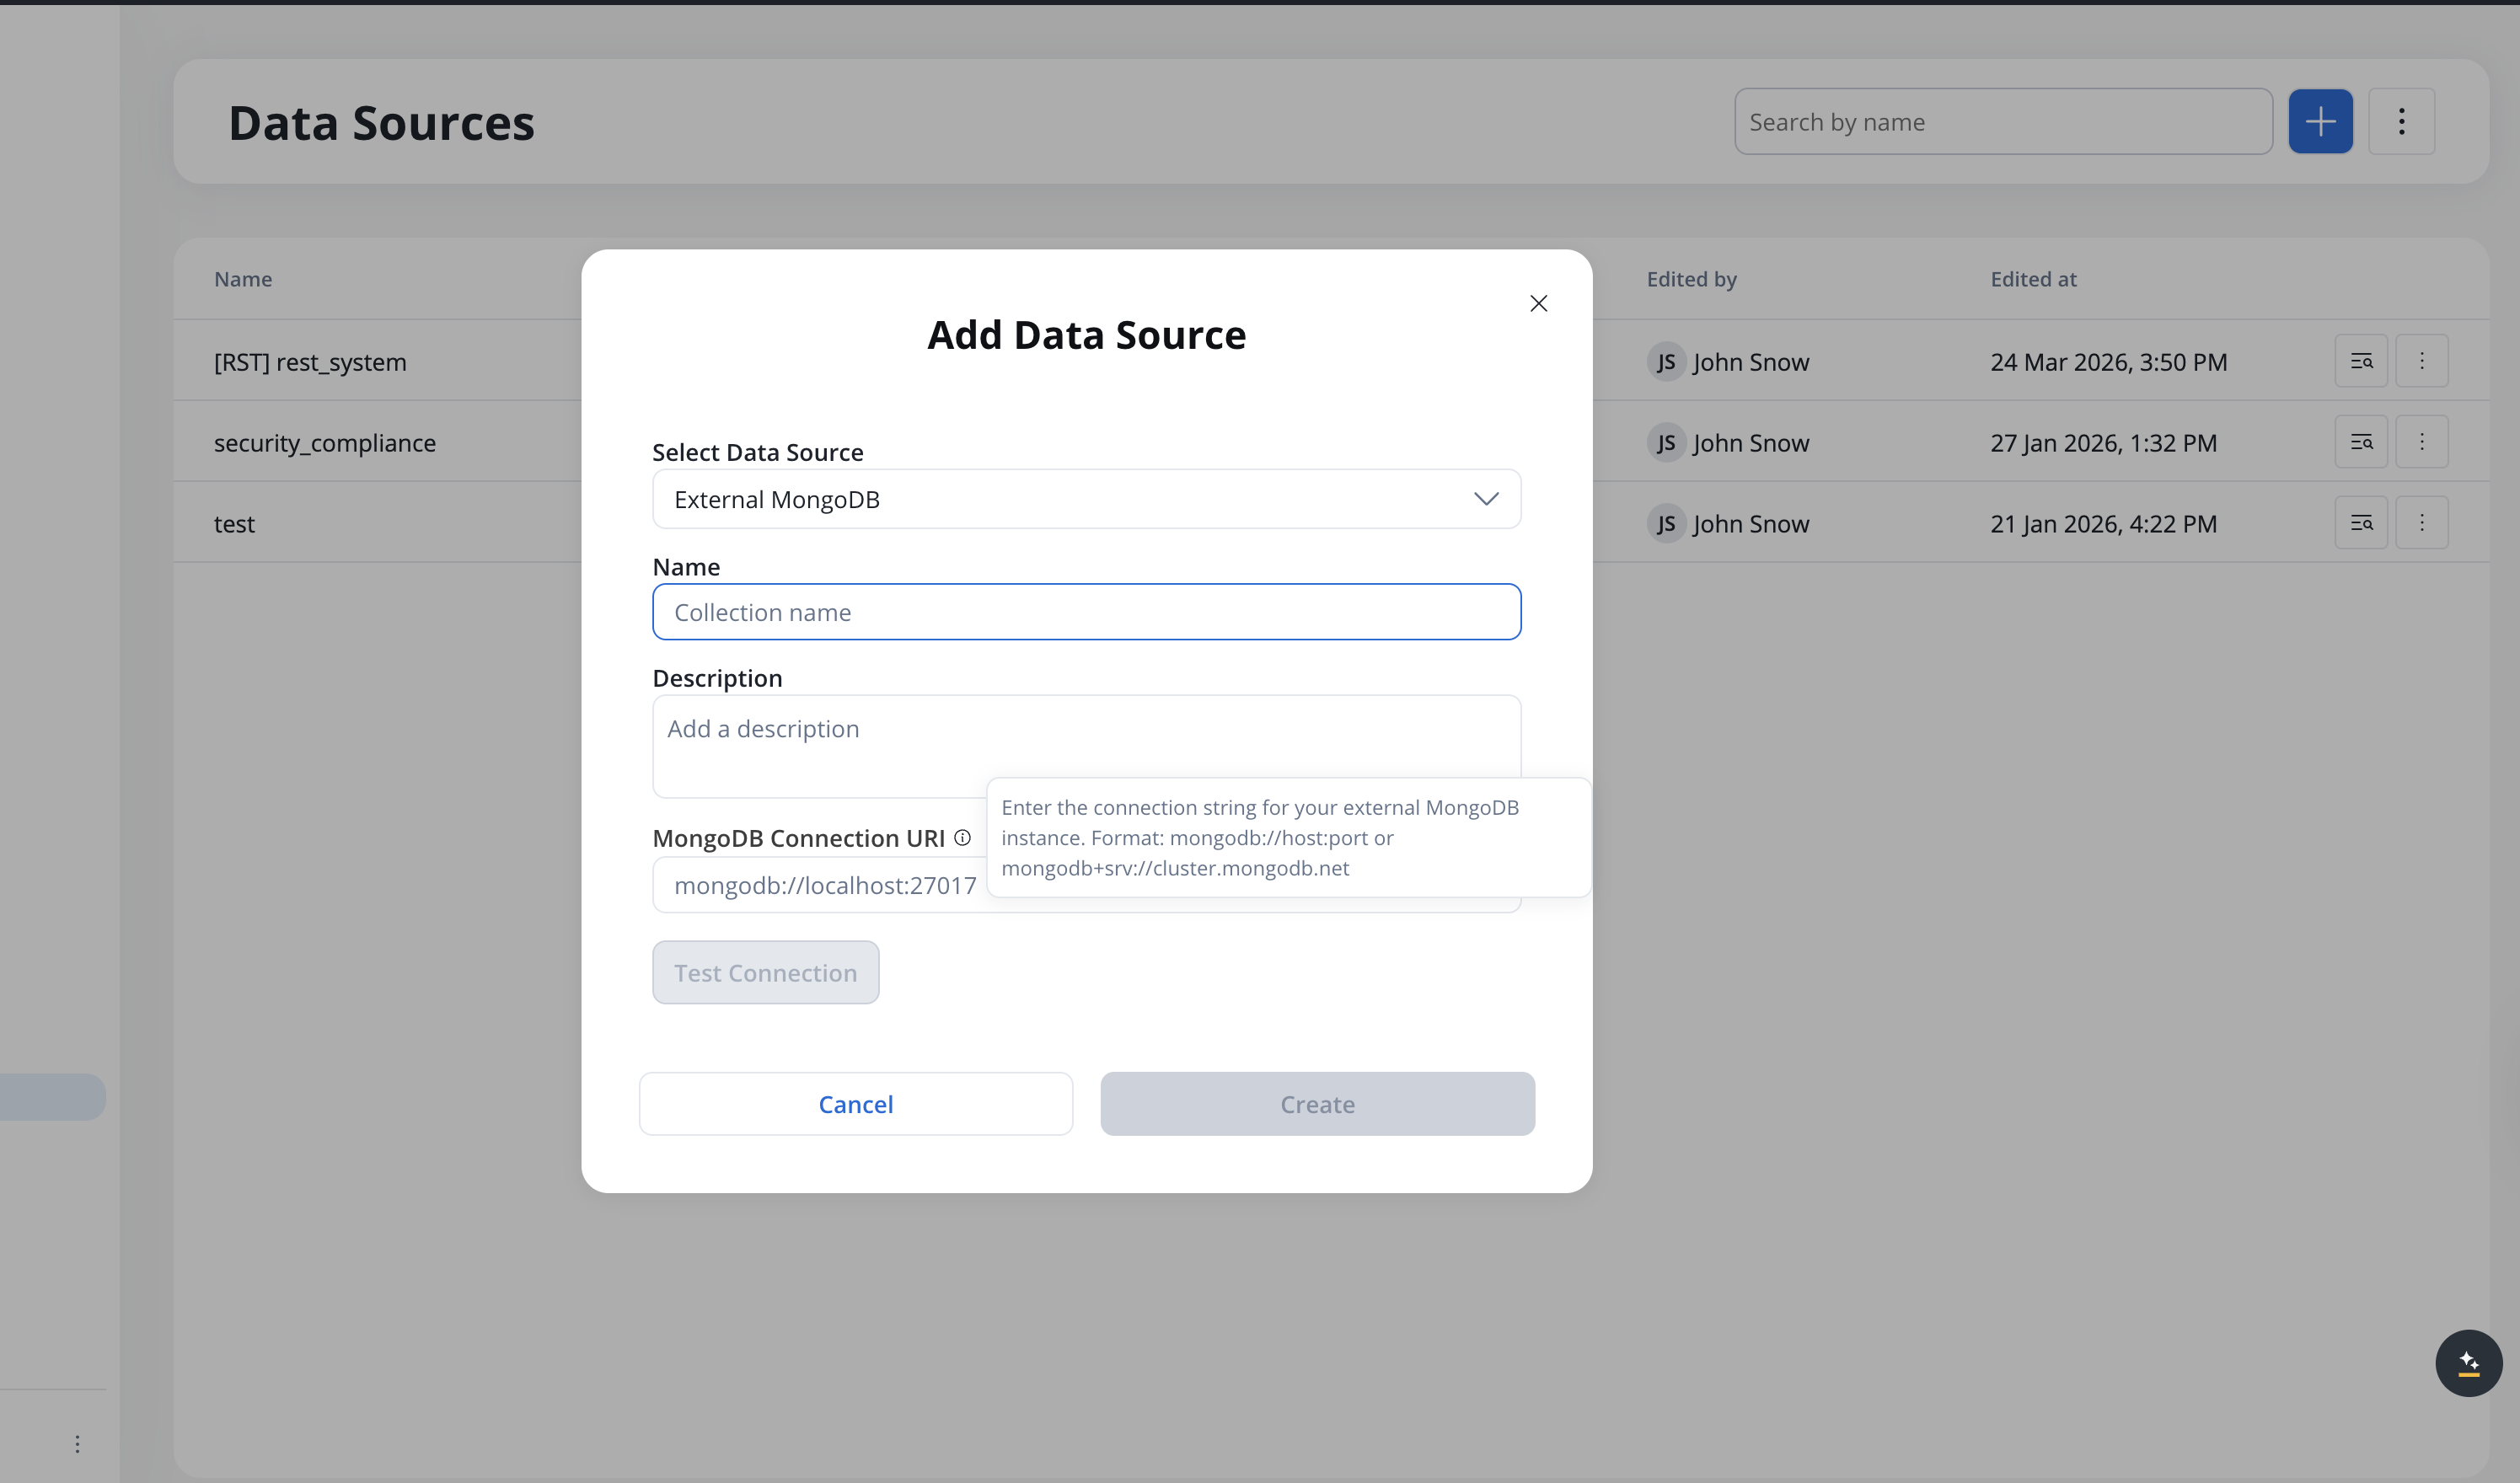Screen dimensions: 2520x1483
Task: Open three-dot menu for security_compliance row
Action: (x=2421, y=442)
